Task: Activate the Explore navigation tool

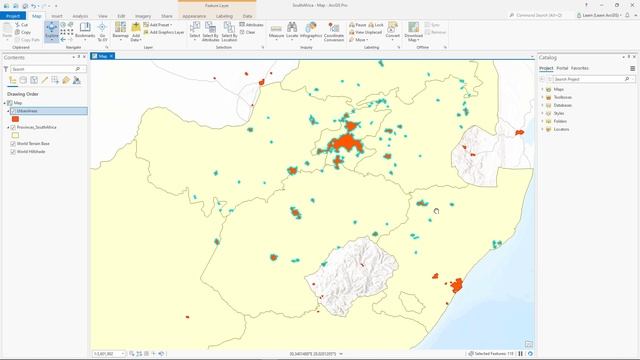Action: (x=51, y=31)
